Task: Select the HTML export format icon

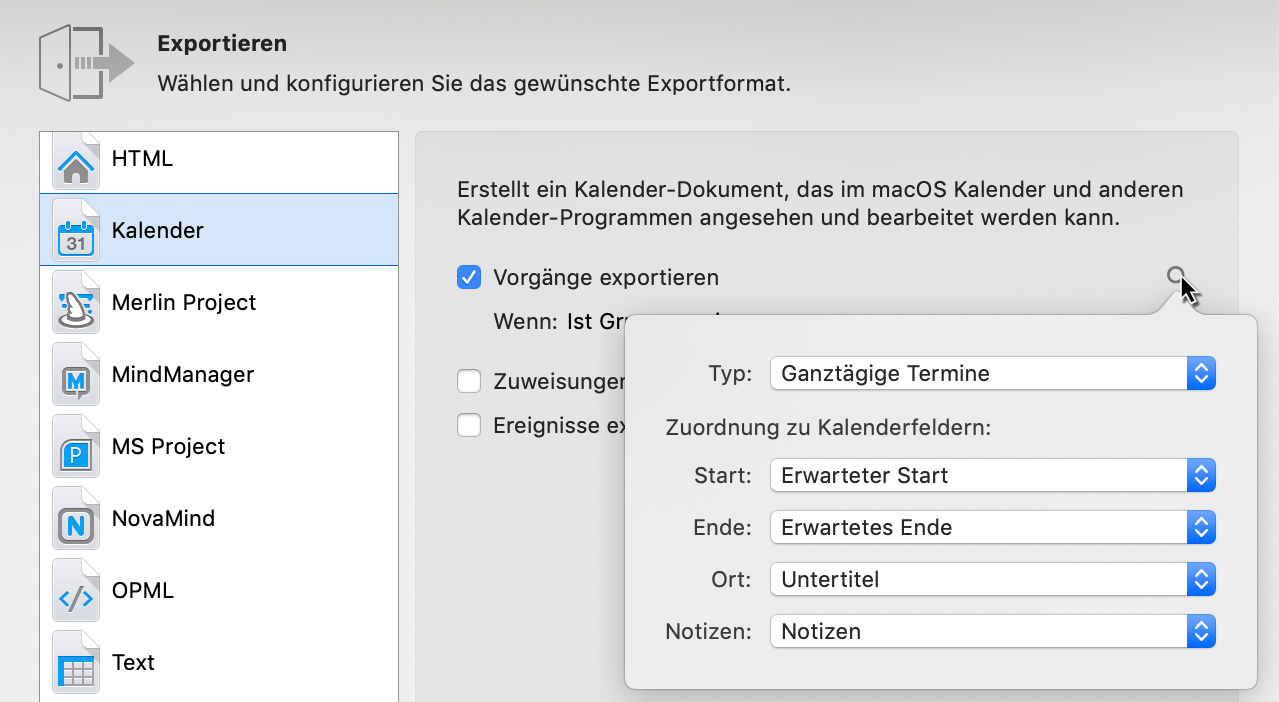Action: click(x=75, y=158)
